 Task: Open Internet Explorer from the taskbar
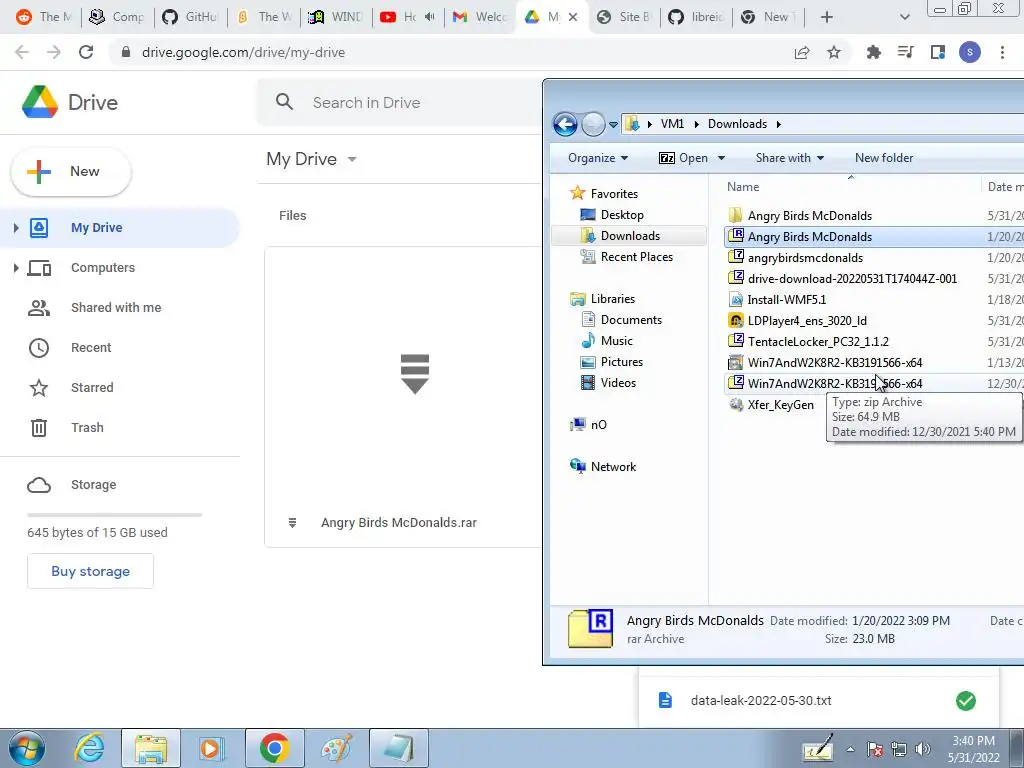point(89,748)
